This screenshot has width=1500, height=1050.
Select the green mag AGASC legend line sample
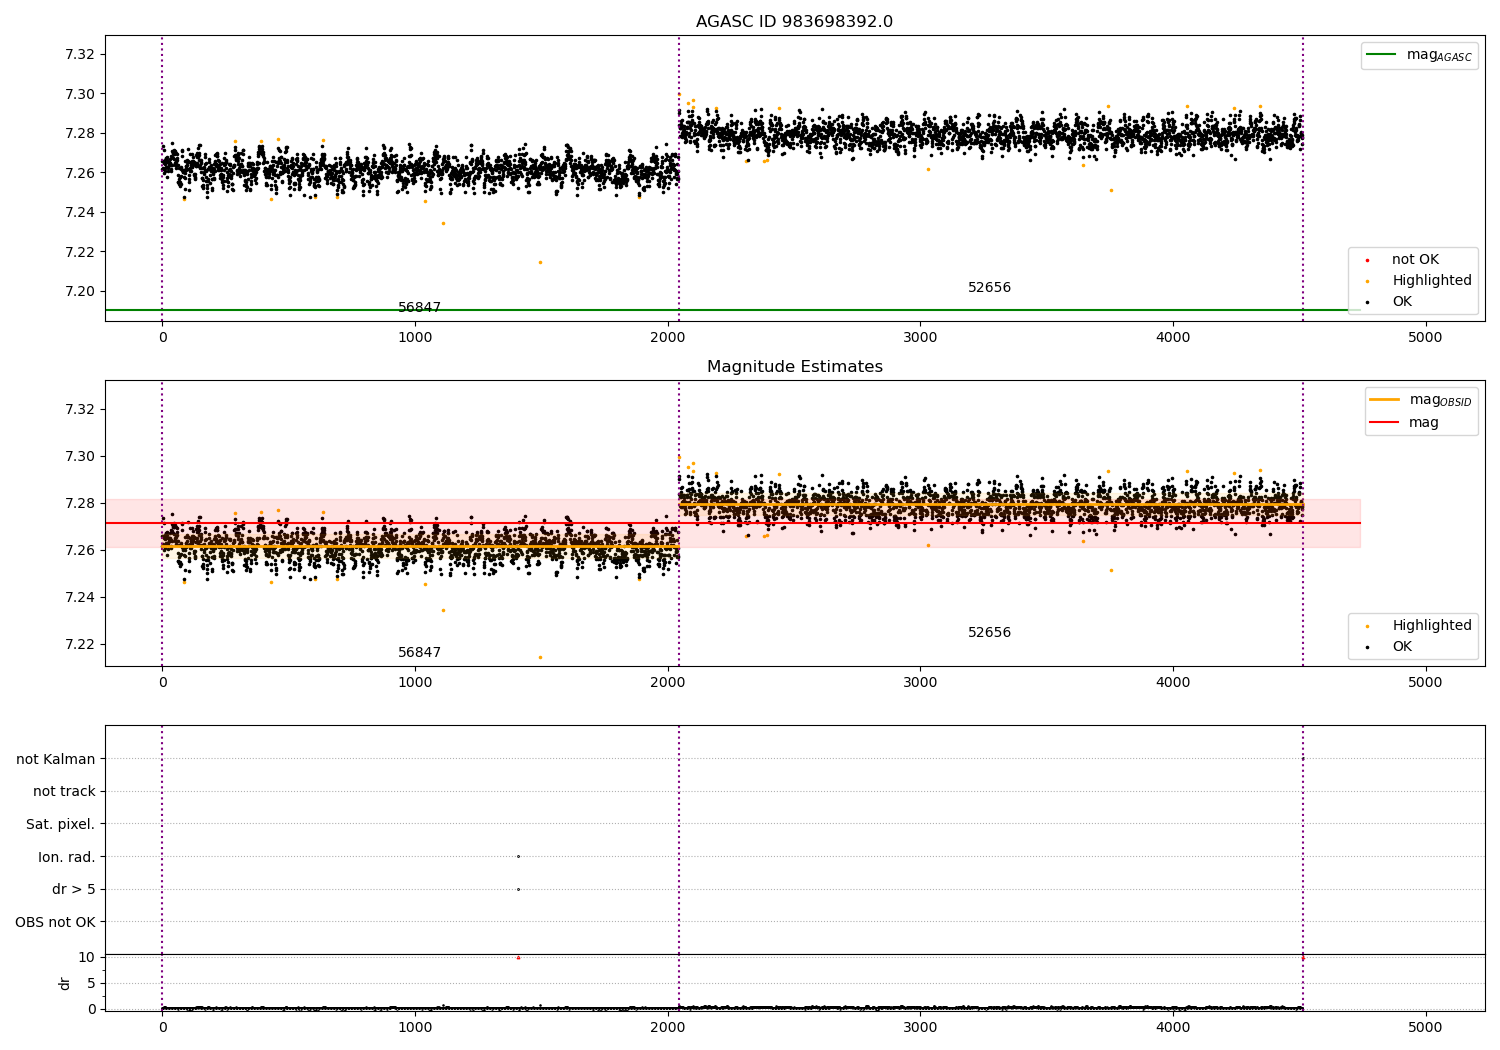[x=1383, y=55]
